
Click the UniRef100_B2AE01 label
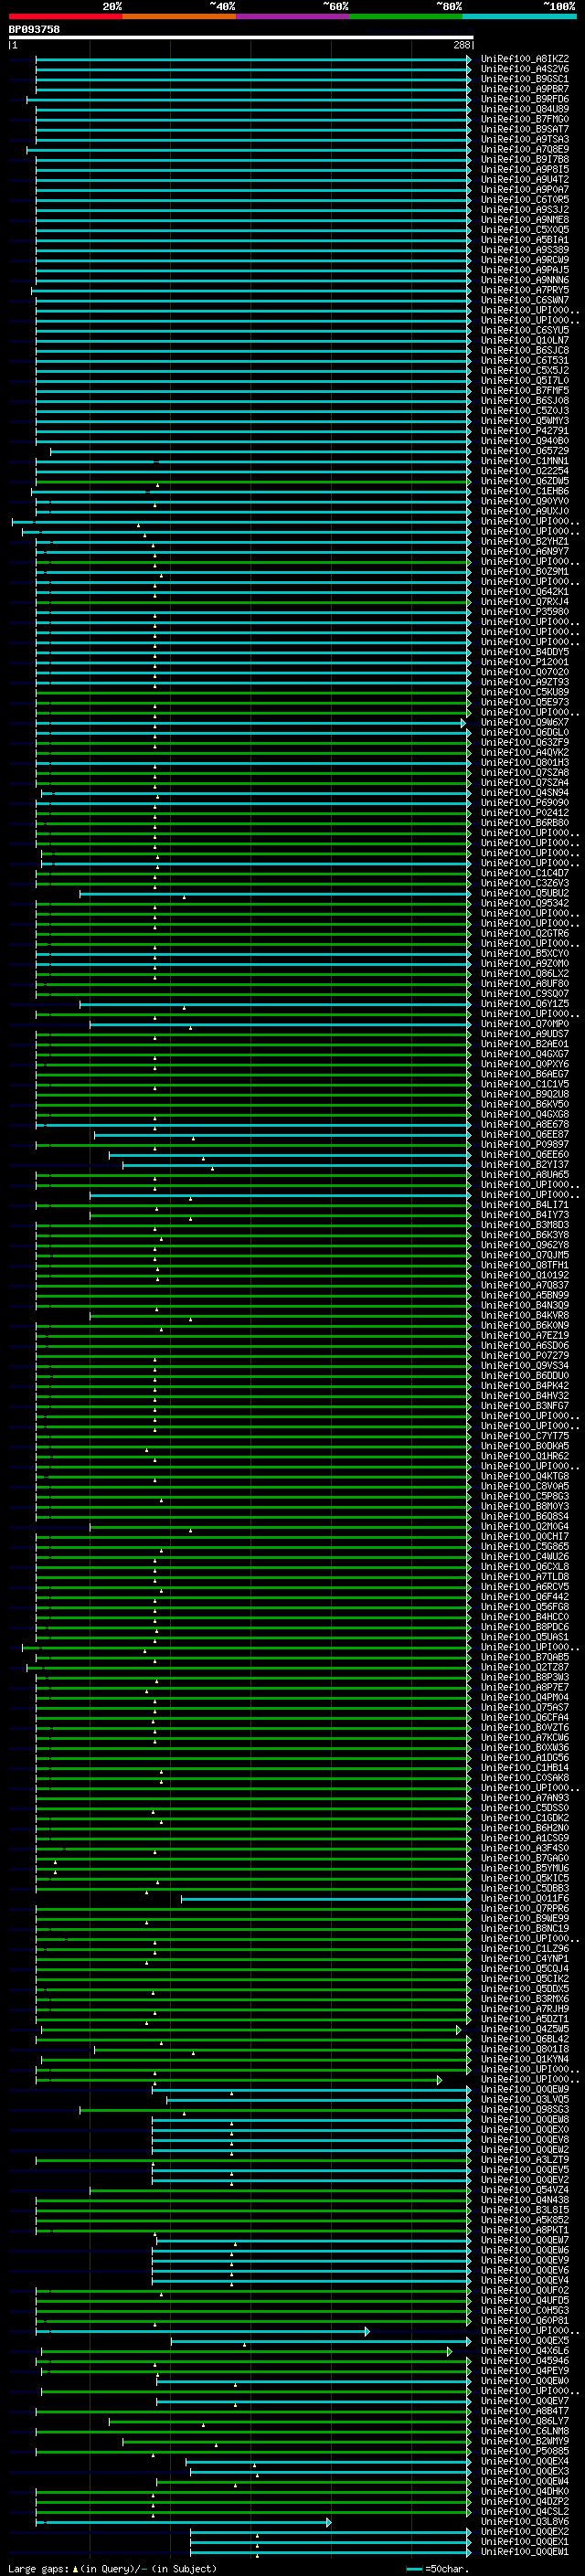(525, 1044)
